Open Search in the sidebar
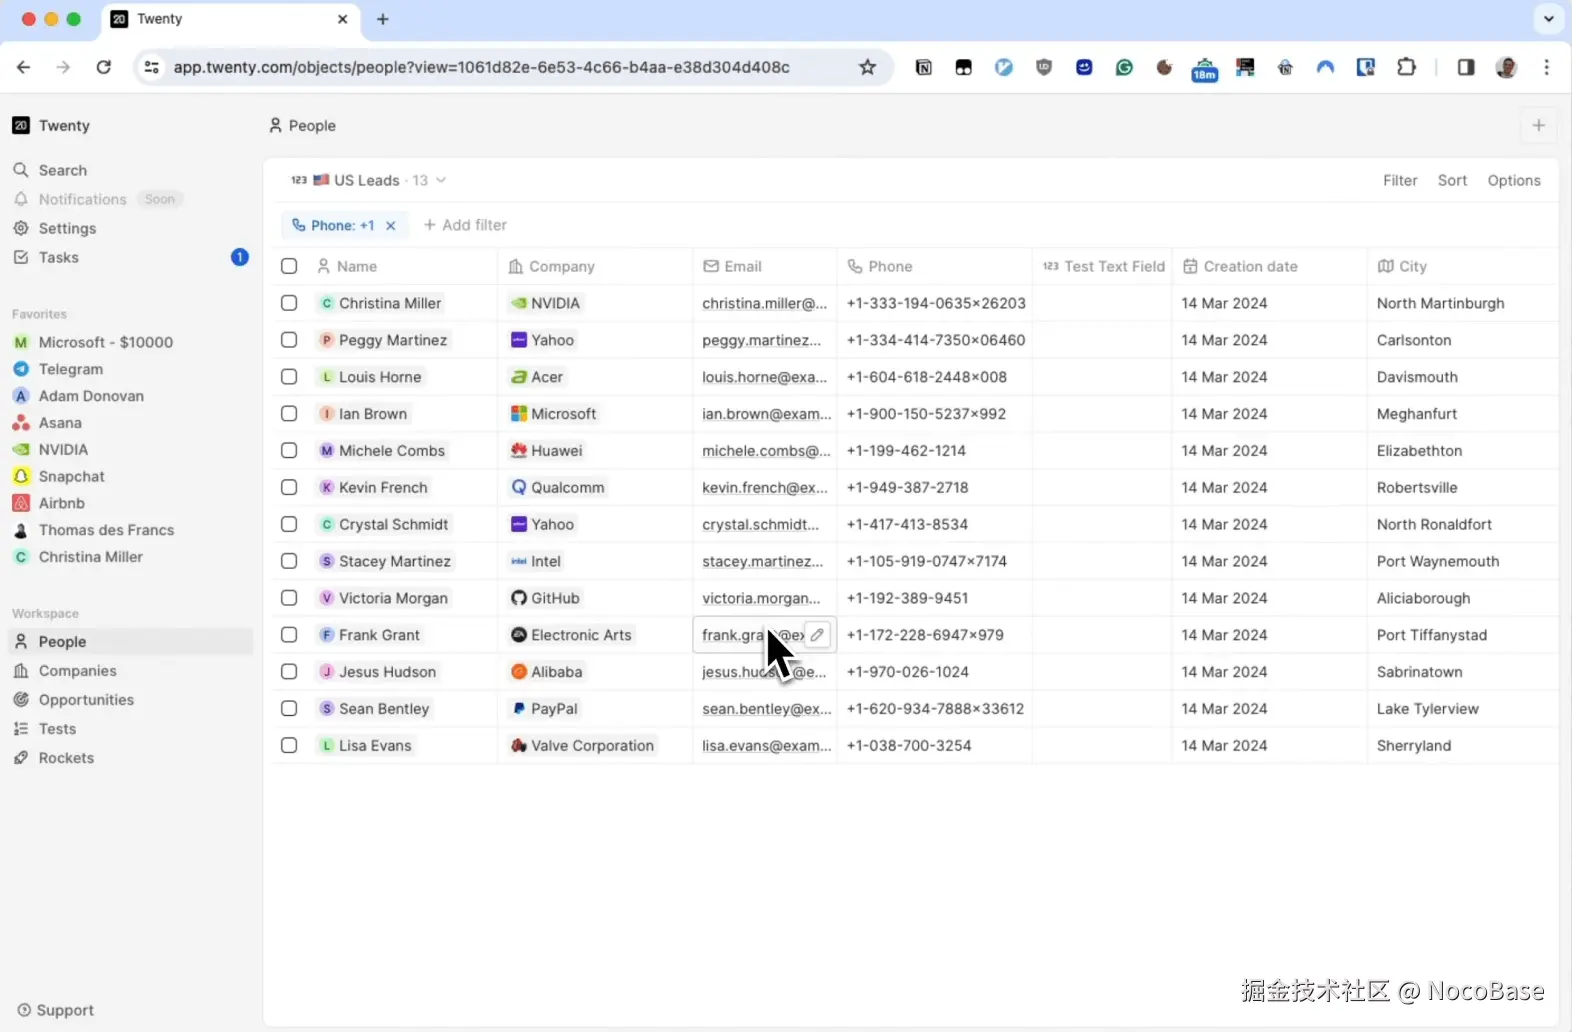Screen dimensions: 1572x1032 [63, 170]
